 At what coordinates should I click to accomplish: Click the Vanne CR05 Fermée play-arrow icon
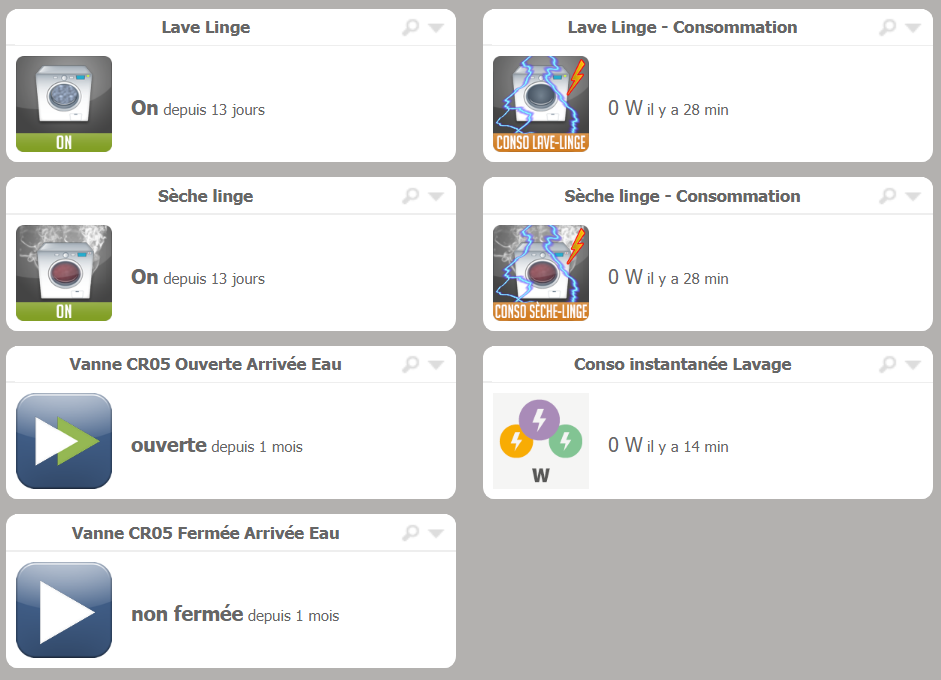[64, 610]
